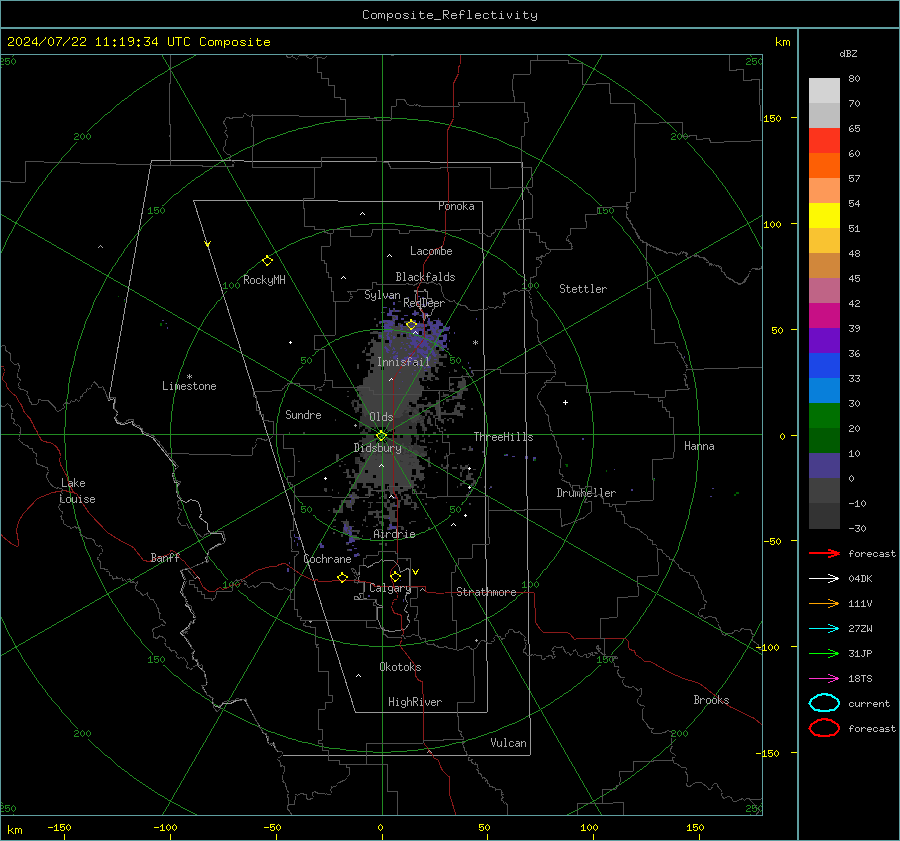Click the 18TS legend label
Image resolution: width=900 pixels, height=841 pixels.
(x=860, y=679)
